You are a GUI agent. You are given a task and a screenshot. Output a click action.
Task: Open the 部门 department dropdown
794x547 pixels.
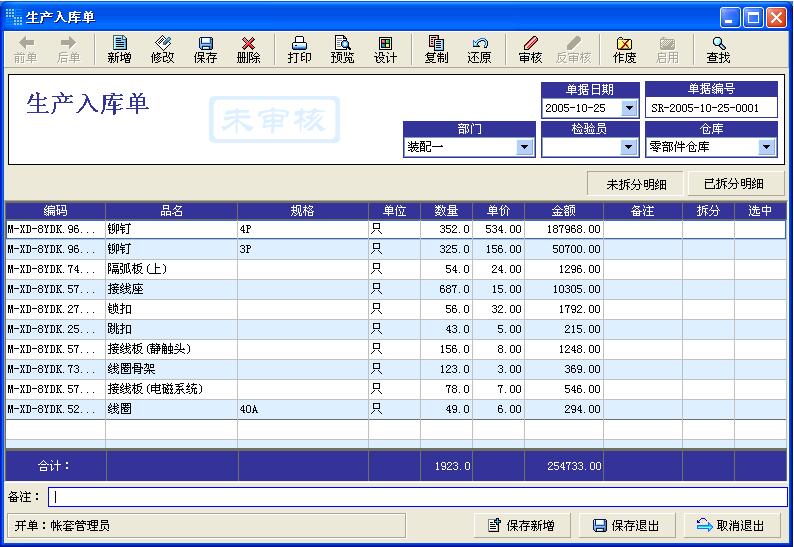click(x=524, y=147)
